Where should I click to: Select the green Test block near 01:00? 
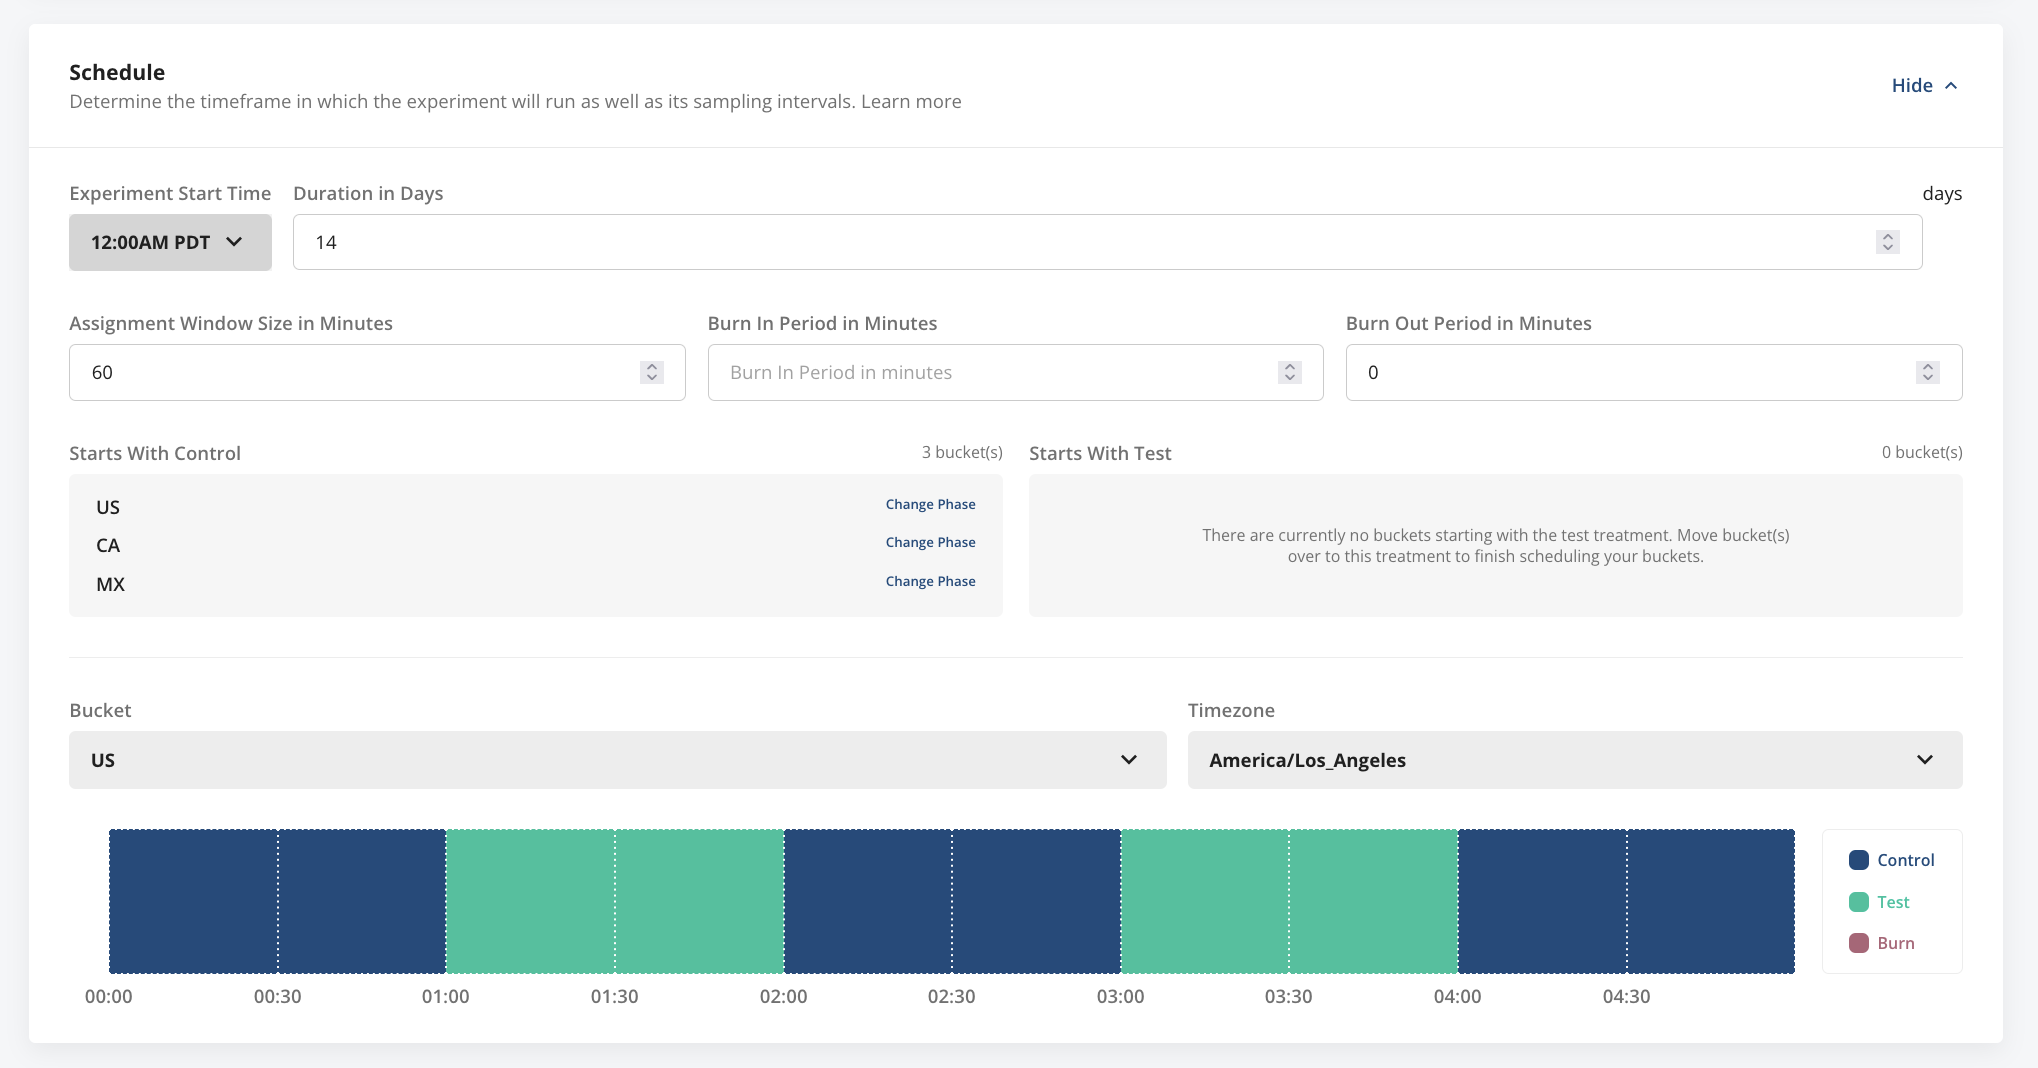tap(530, 900)
